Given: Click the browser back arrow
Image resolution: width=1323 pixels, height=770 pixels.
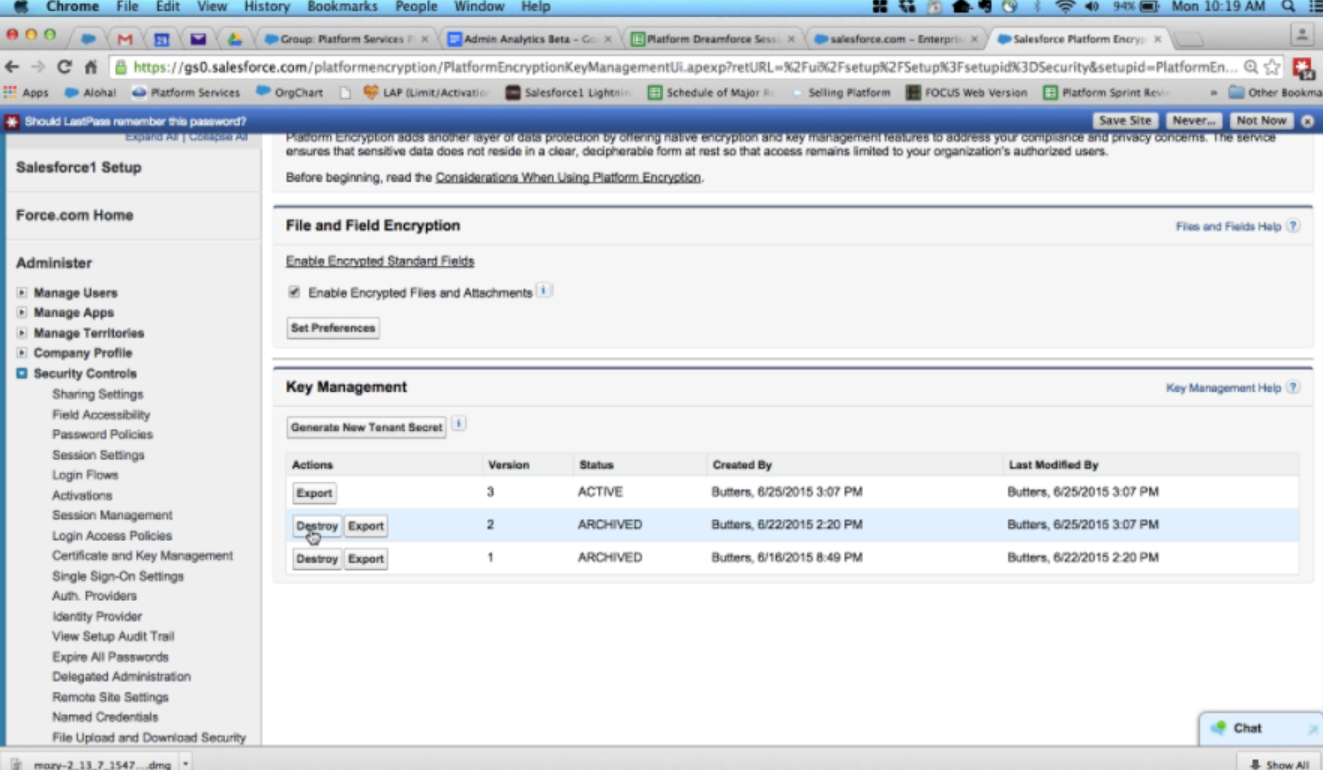Looking at the screenshot, I should point(13,67).
